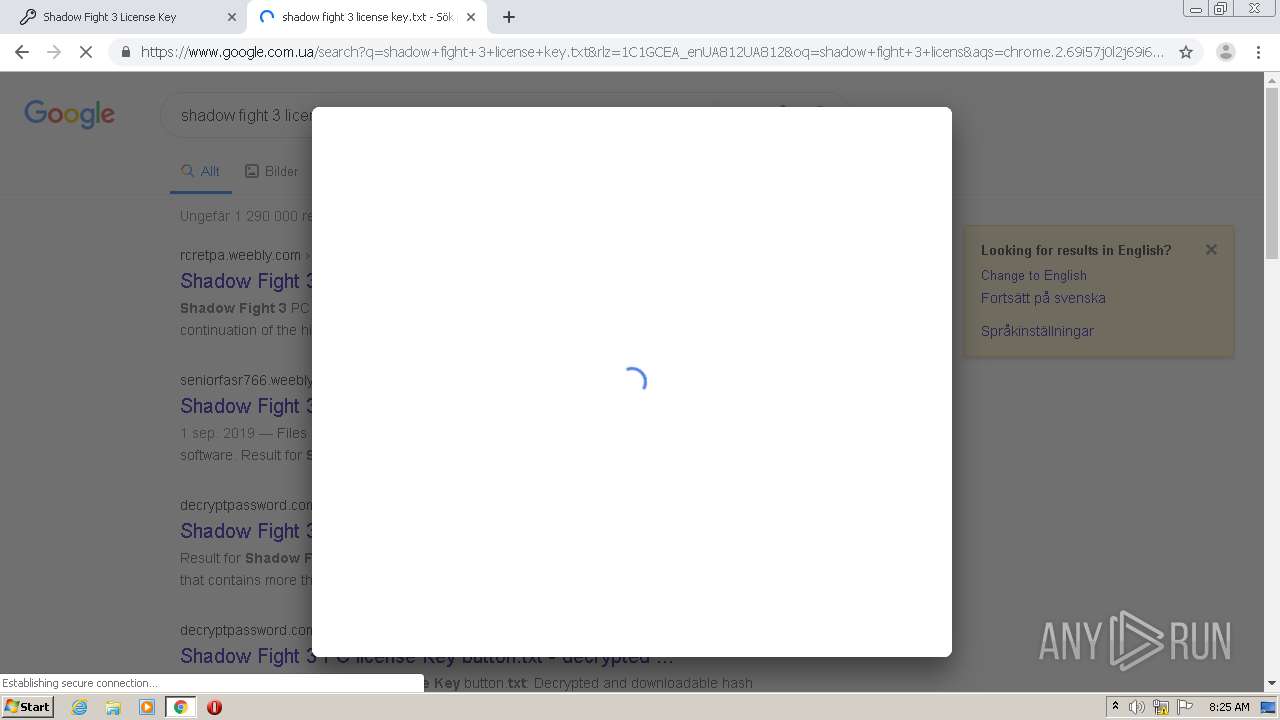Open the Shadow Fight 3 PC license Key button.txt result
The image size is (1280, 720).
429,656
